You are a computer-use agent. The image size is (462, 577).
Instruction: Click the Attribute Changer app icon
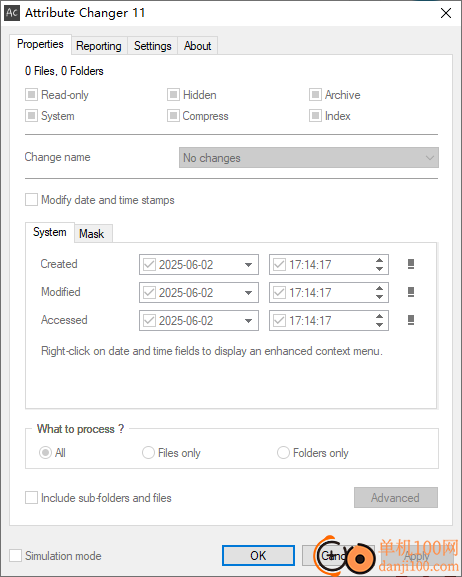(12, 13)
